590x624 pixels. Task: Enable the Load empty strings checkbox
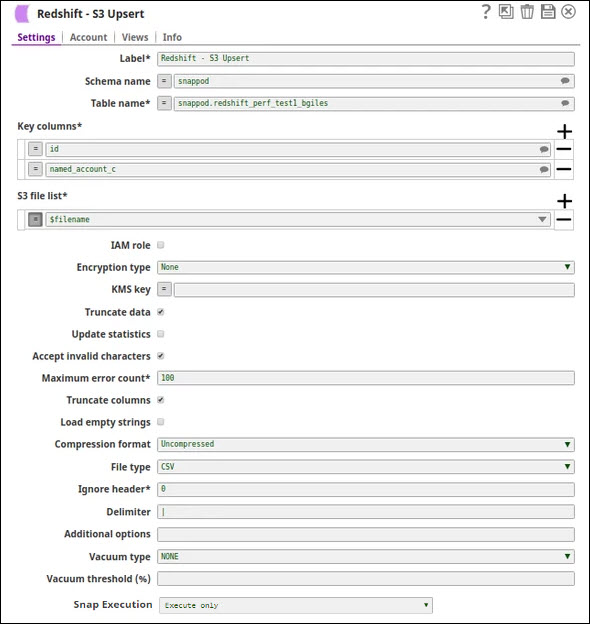161,422
